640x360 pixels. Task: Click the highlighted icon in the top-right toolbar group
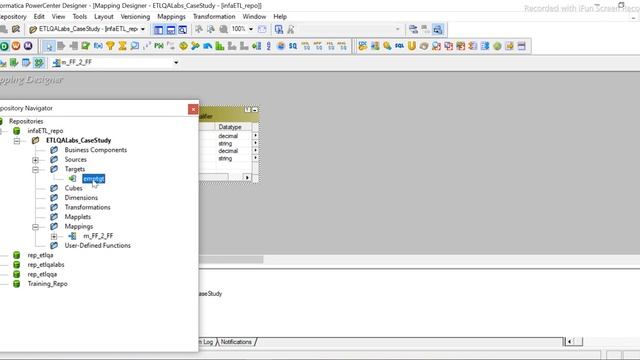438,29
